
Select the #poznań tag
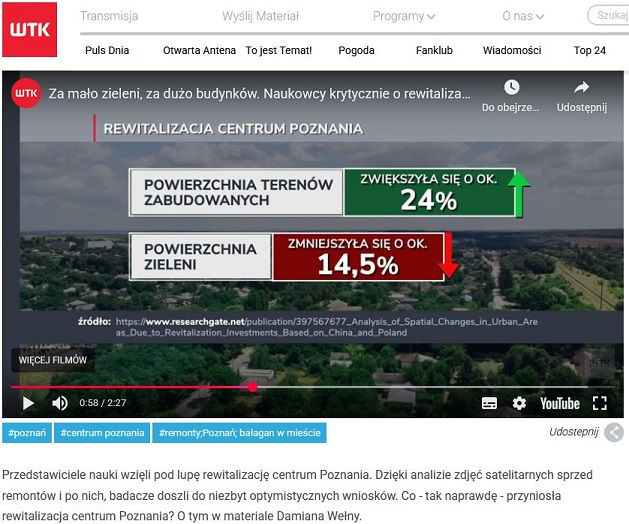tap(27, 433)
